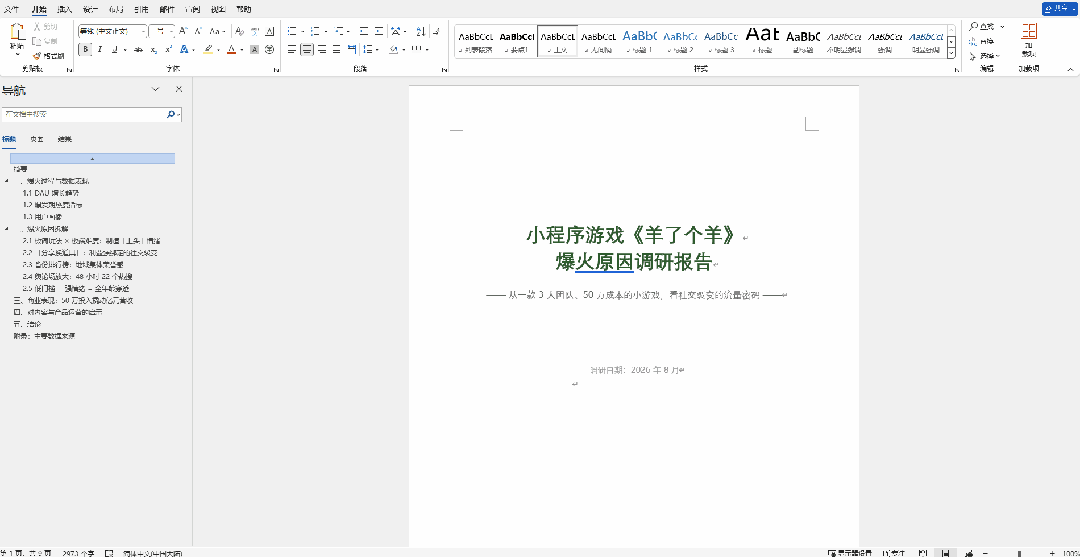This screenshot has height=557, width=1080.
Task: Click the increase indent icon
Action: point(379,31)
